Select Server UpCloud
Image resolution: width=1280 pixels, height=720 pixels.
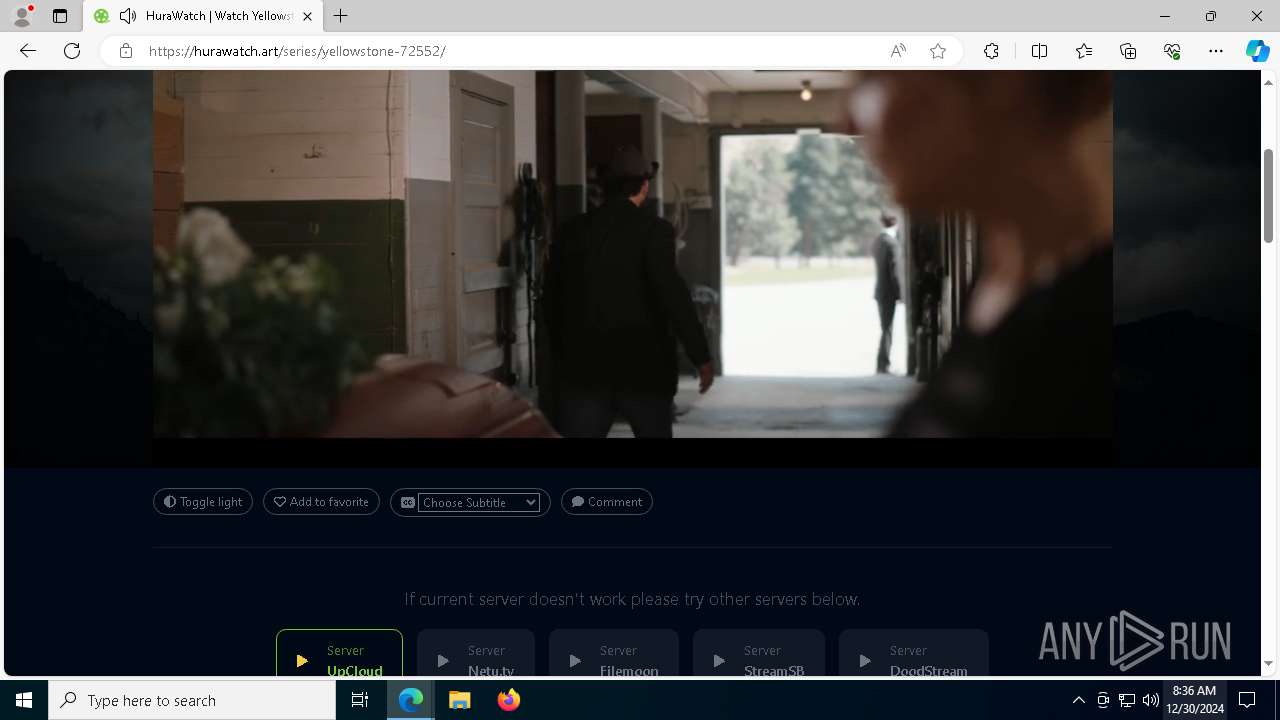[339, 653]
